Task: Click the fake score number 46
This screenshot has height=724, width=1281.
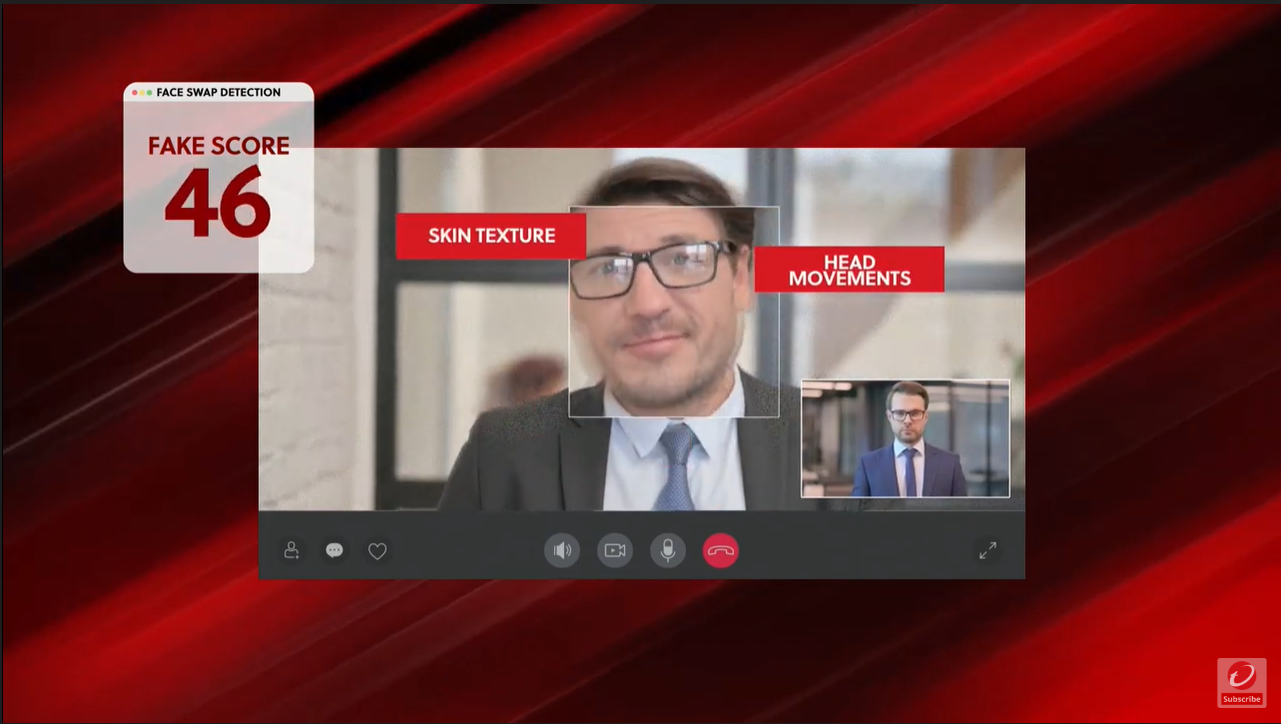Action: pyautogui.click(x=218, y=203)
